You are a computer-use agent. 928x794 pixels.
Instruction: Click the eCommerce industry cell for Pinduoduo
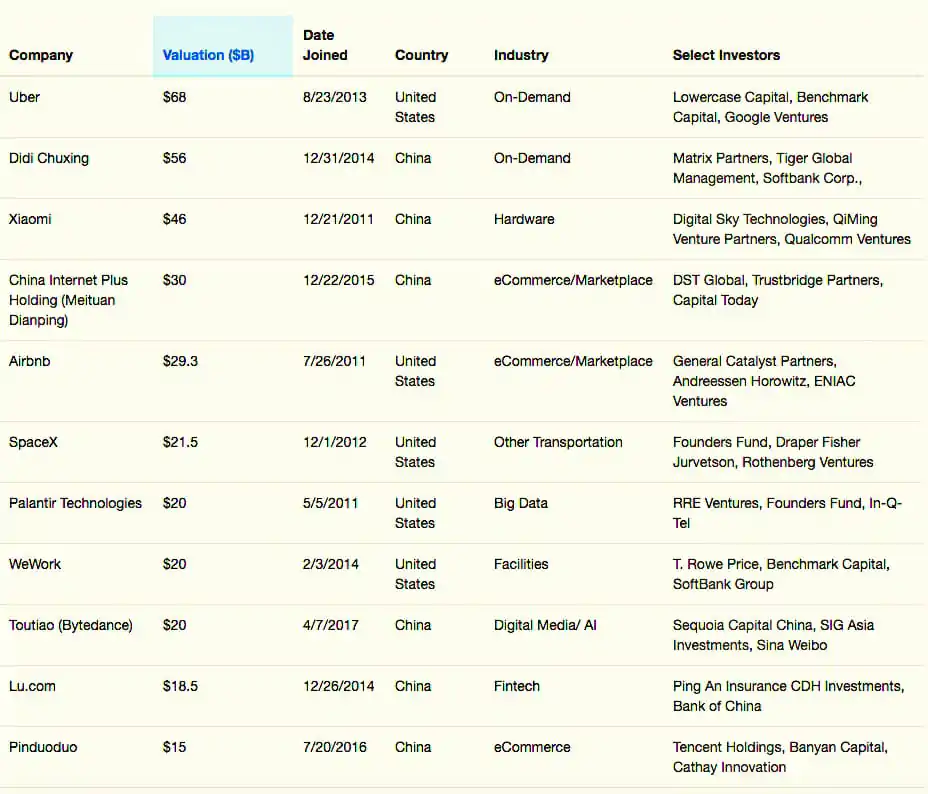click(x=532, y=747)
